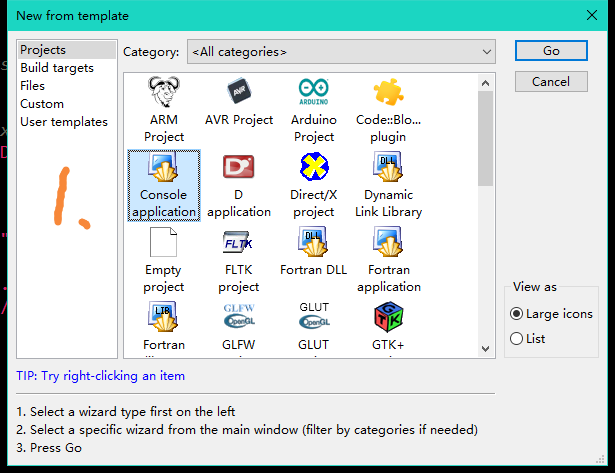Close the New from template dialog
Image resolution: width=615 pixels, height=473 pixels.
pos(592,15)
